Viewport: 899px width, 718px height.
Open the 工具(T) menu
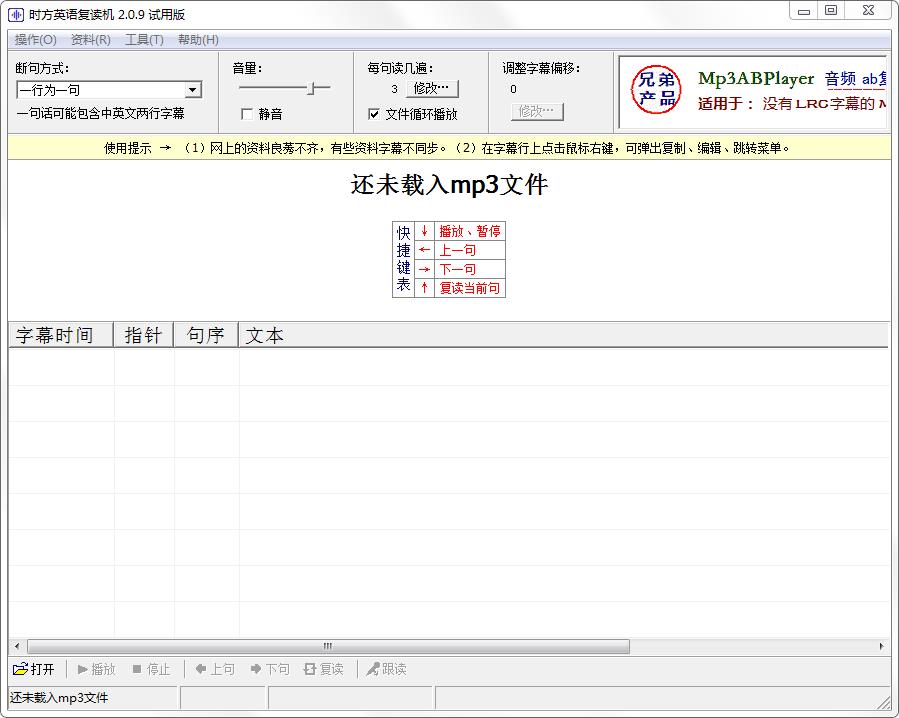tap(144, 40)
